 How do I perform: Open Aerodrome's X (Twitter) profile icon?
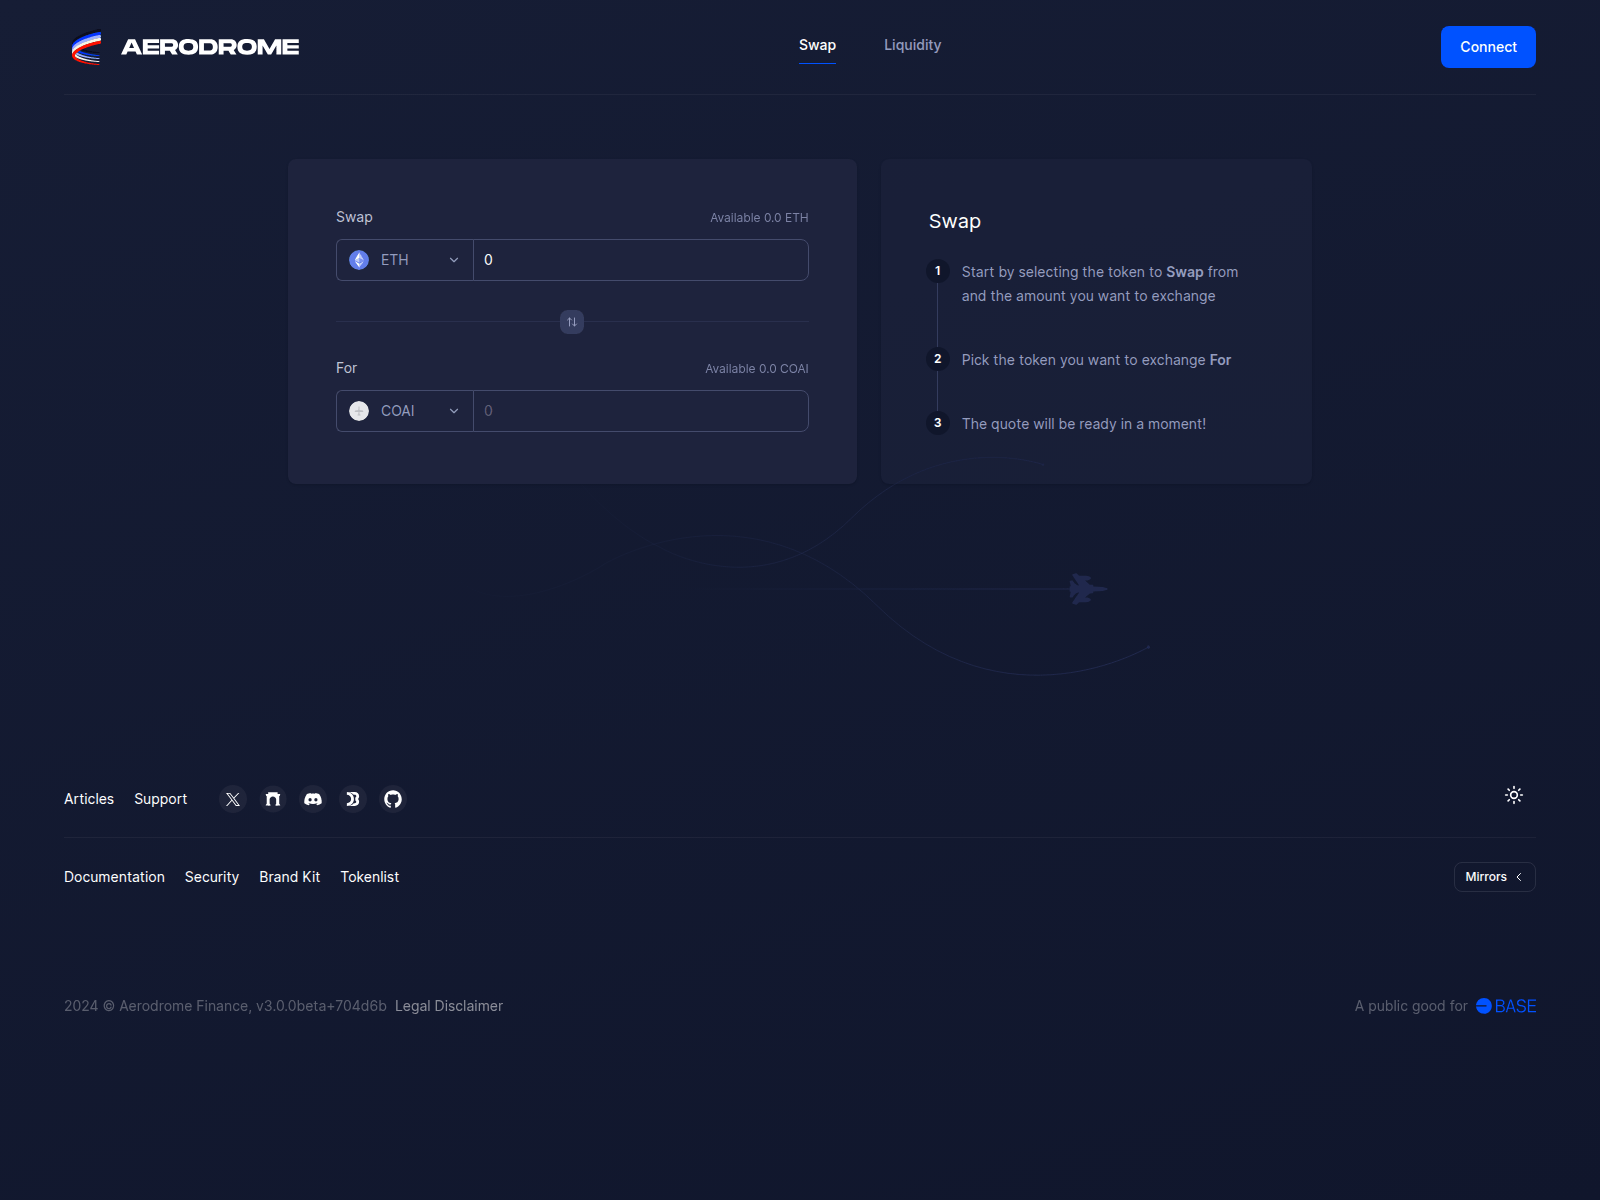pos(233,799)
